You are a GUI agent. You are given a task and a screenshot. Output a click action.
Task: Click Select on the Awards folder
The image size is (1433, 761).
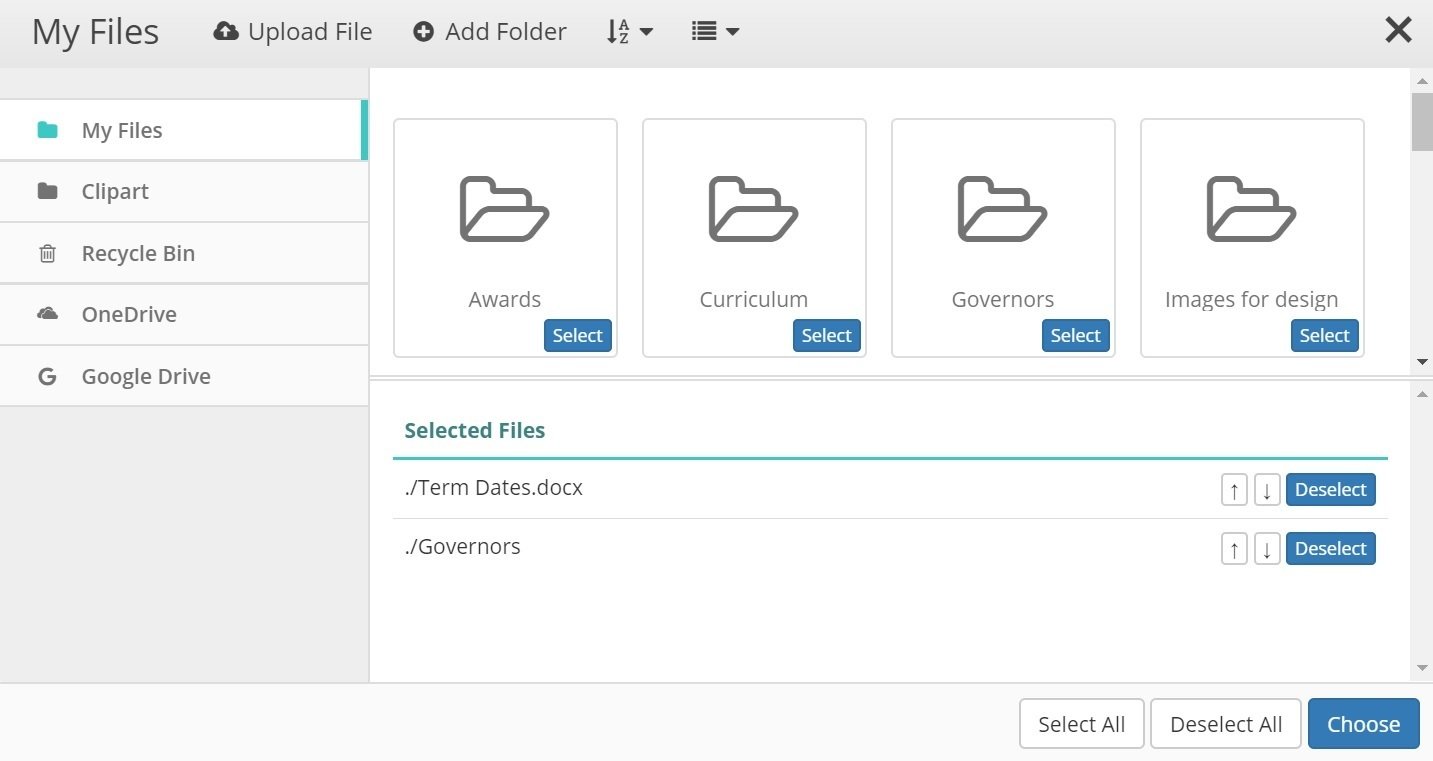pos(578,336)
